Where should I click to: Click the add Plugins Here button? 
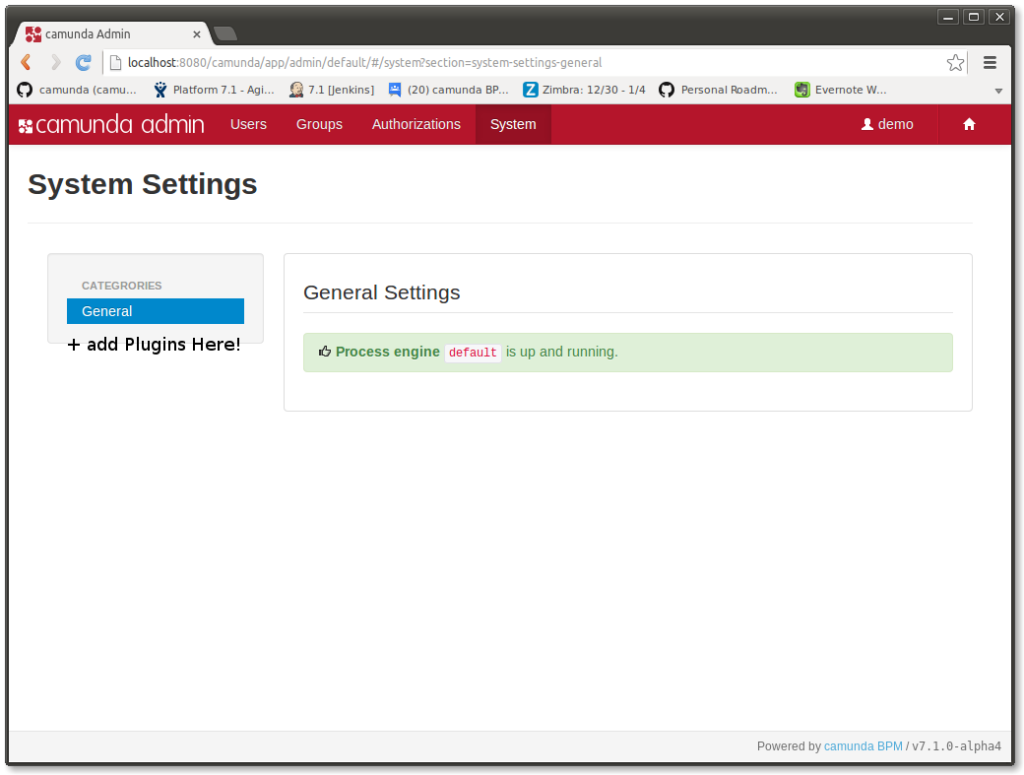154,344
